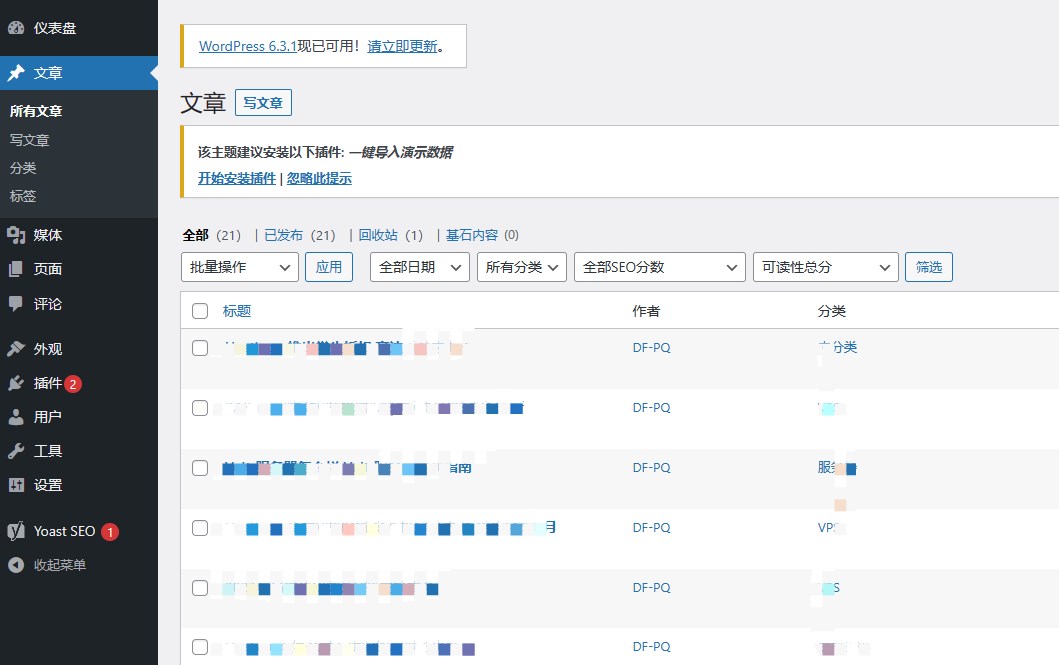Click the Tools wrench icon

coord(16,451)
